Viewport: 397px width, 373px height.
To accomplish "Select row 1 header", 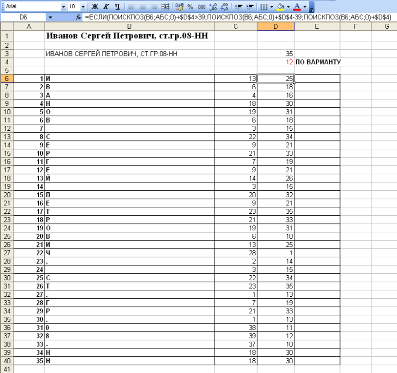I will tap(7, 36).
